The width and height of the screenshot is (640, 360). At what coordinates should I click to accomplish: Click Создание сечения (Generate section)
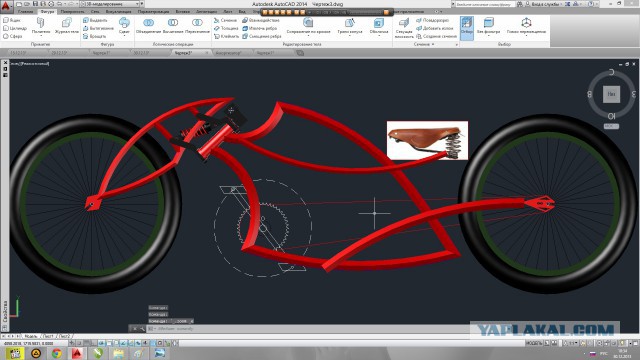(436, 36)
